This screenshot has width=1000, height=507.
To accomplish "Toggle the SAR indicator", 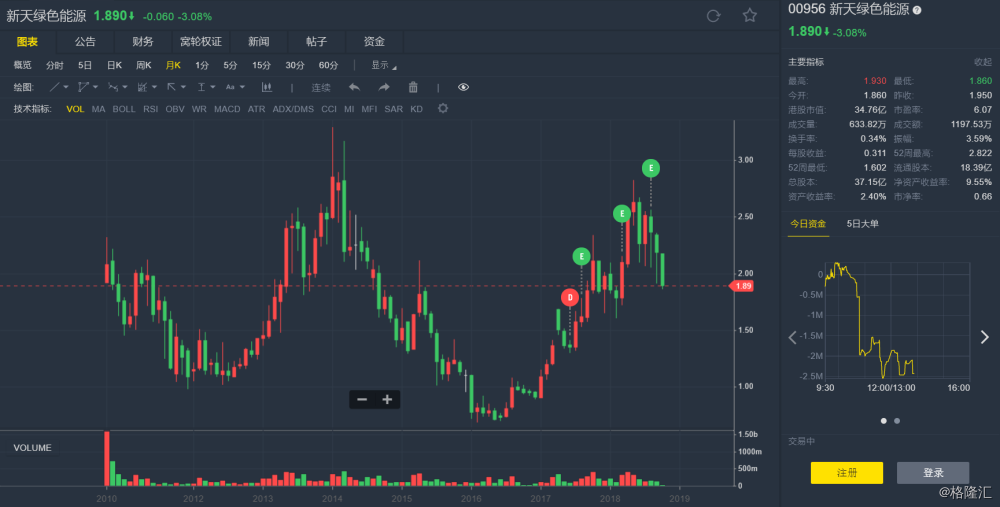I will (x=393, y=109).
